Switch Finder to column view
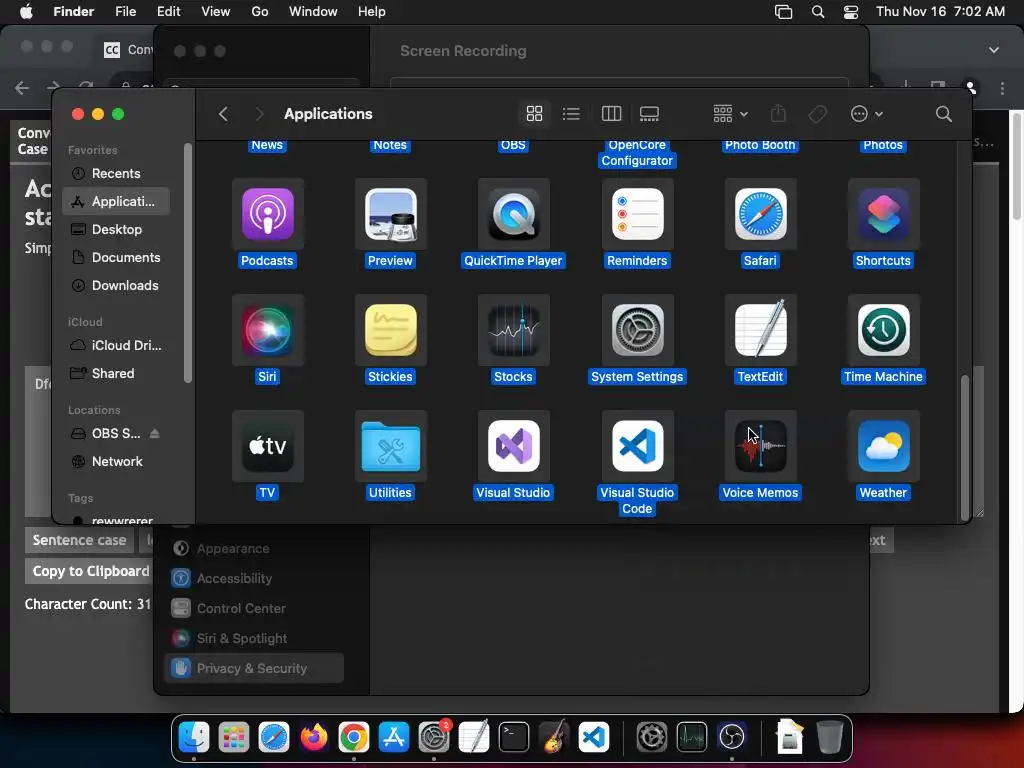1024x768 pixels. (x=611, y=114)
